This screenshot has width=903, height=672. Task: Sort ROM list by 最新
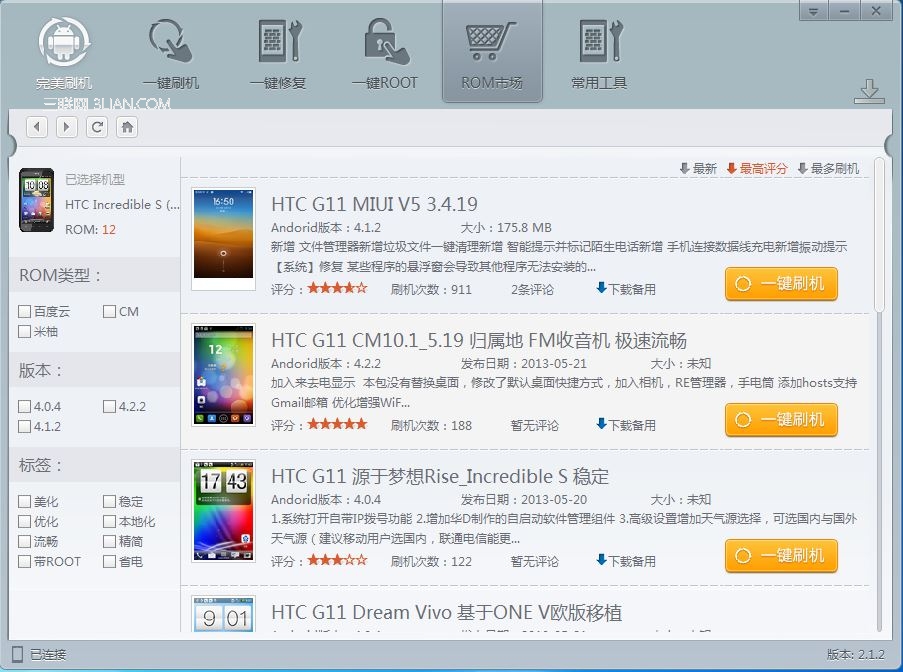tap(697, 168)
